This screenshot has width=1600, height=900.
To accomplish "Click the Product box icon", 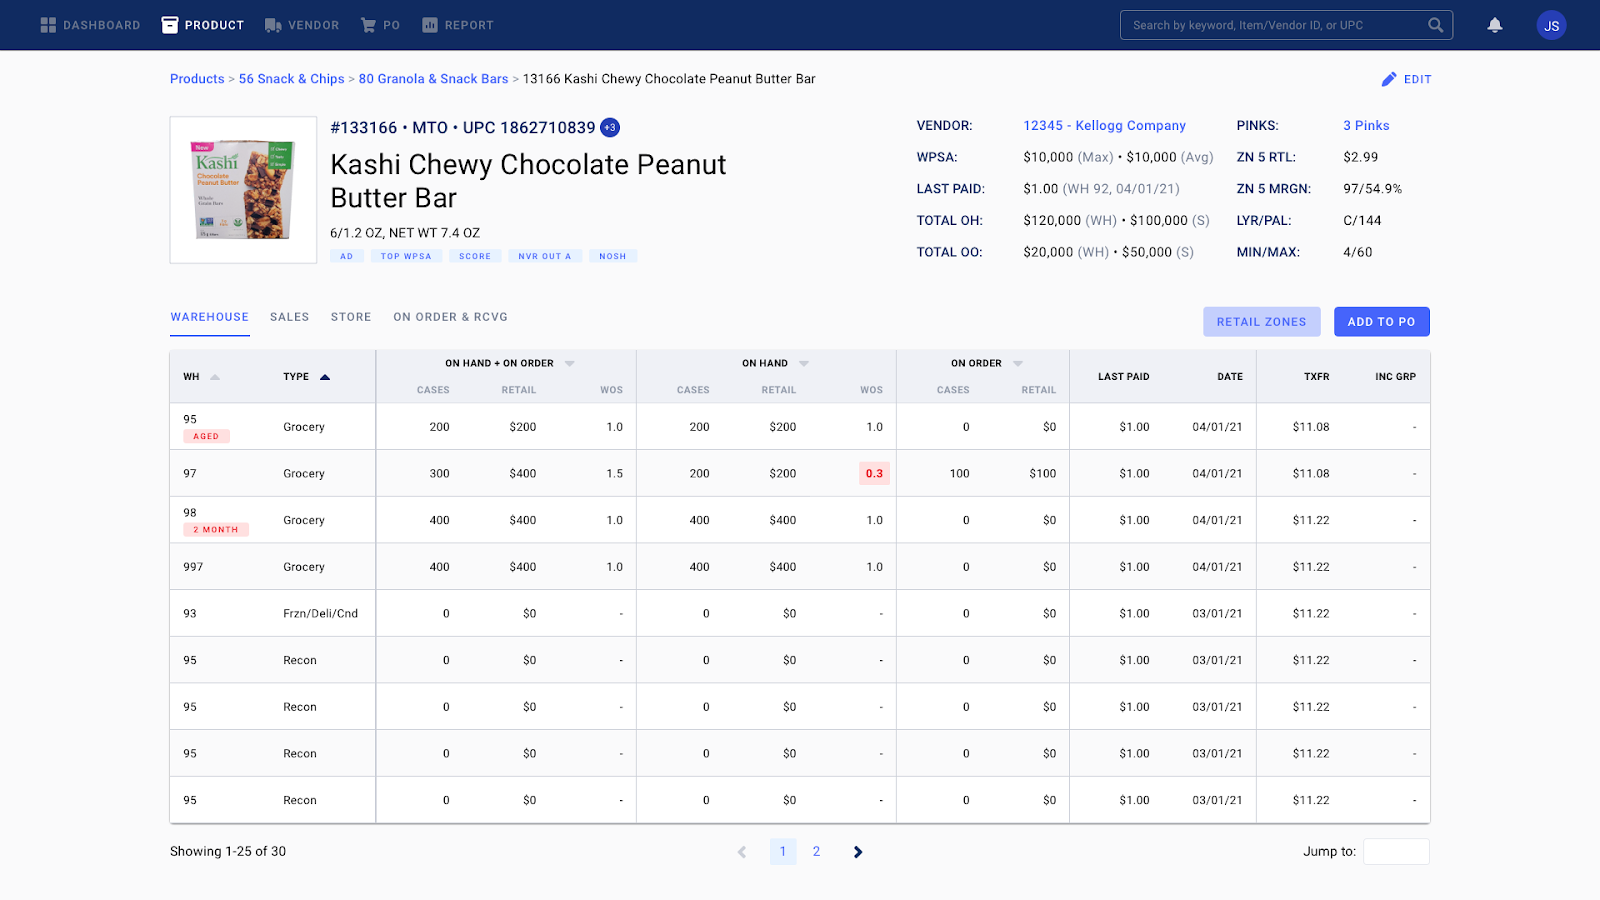I will click(170, 25).
